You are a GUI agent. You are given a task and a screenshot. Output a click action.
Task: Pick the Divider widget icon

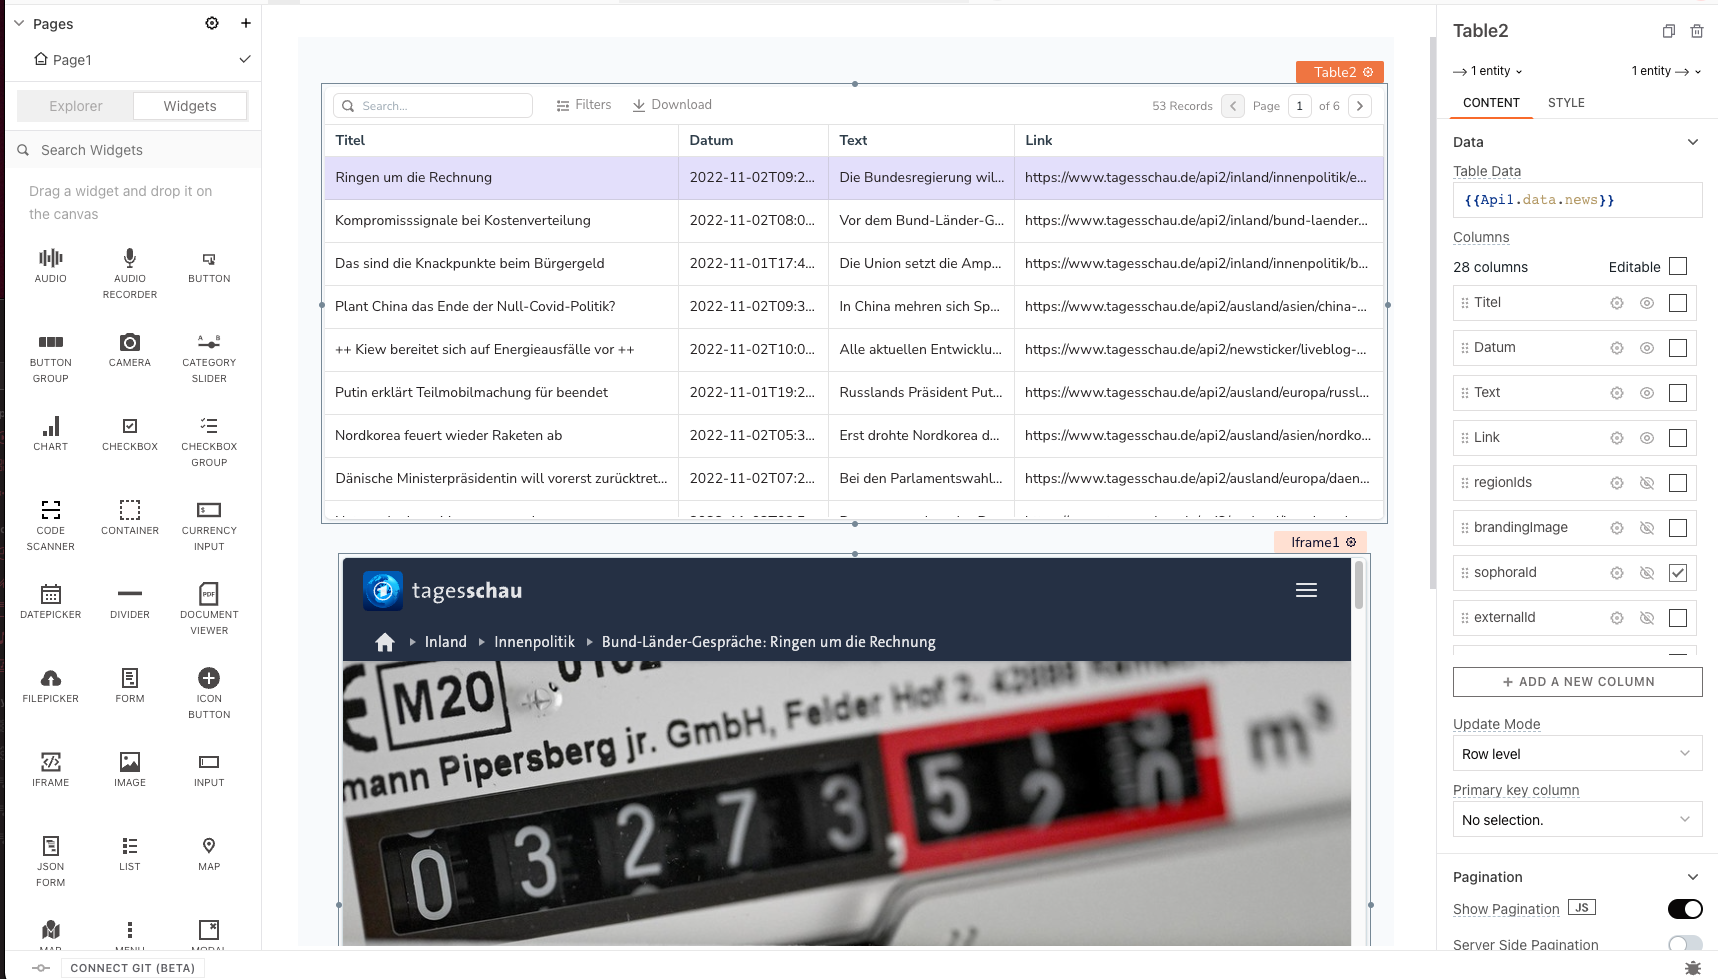(130, 594)
